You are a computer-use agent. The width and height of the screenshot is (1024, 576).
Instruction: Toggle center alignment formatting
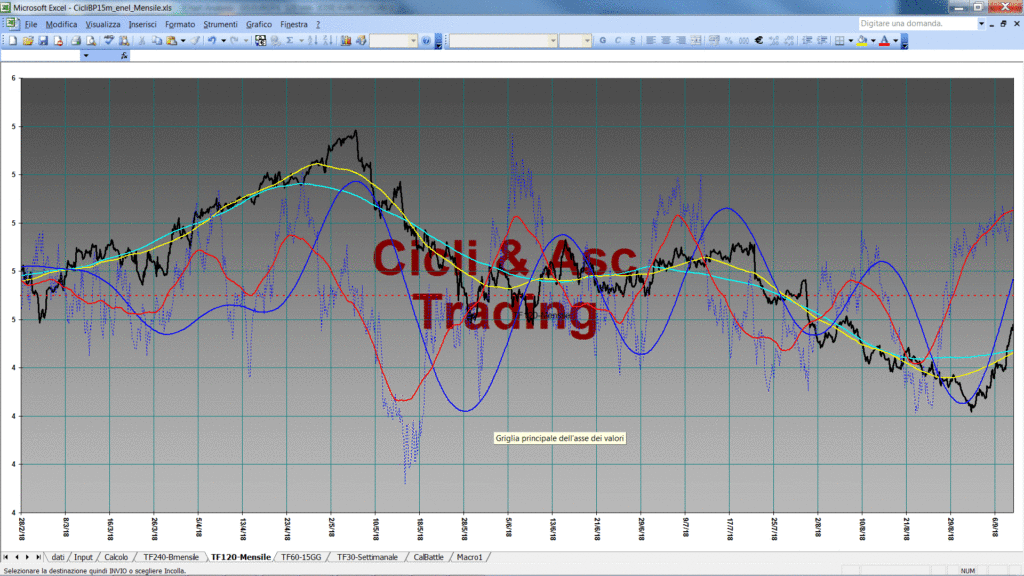point(666,40)
